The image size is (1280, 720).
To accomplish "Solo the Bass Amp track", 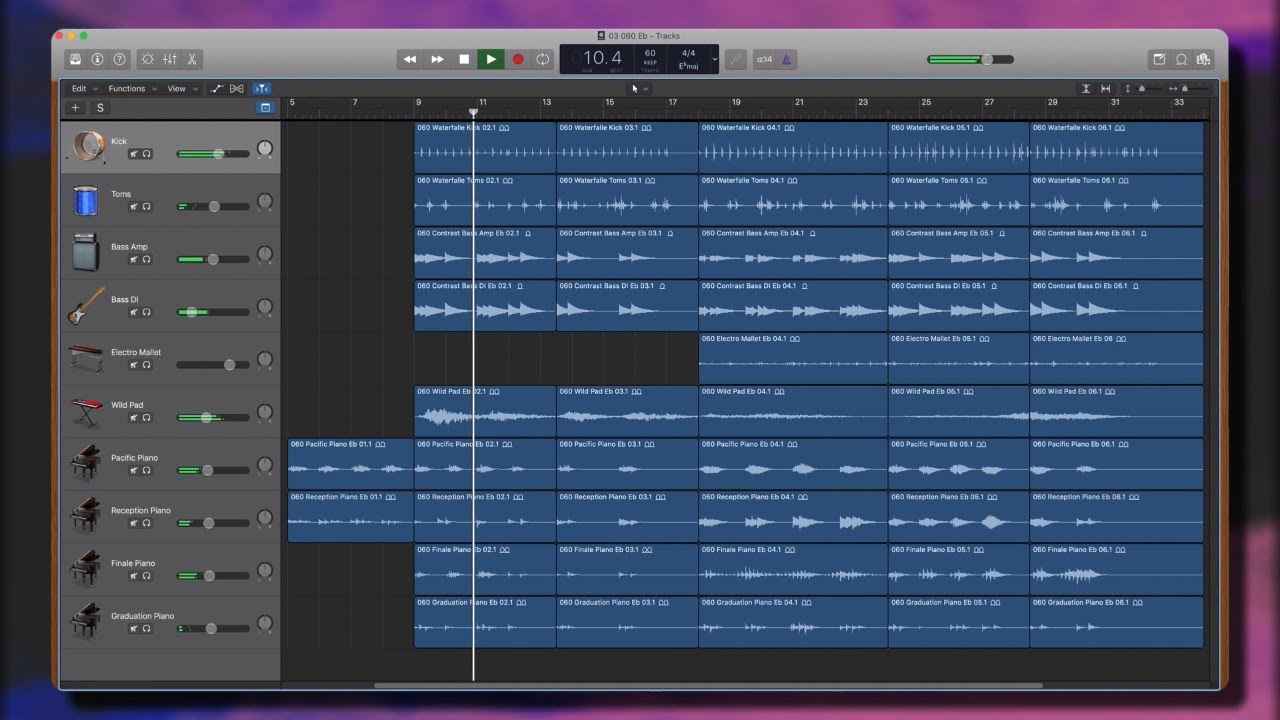I will click(x=147, y=259).
